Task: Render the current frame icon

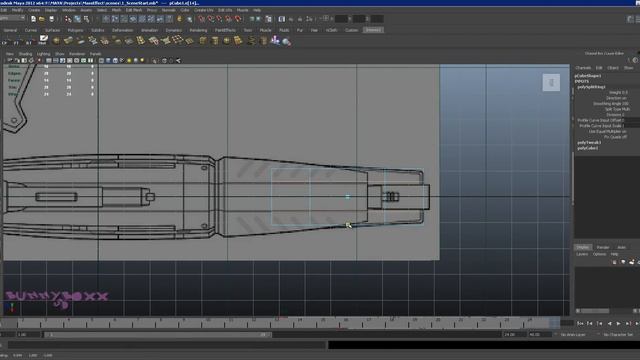Action: click(x=291, y=19)
